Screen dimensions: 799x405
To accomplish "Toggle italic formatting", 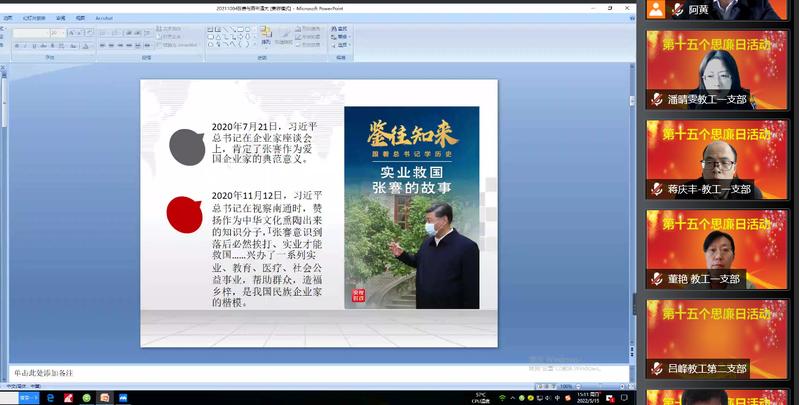I will pos(25,46).
